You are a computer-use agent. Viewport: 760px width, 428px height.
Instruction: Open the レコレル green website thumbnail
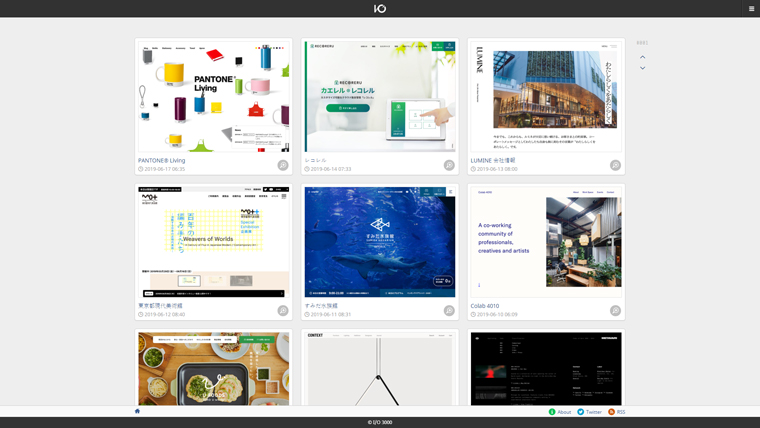point(380,96)
